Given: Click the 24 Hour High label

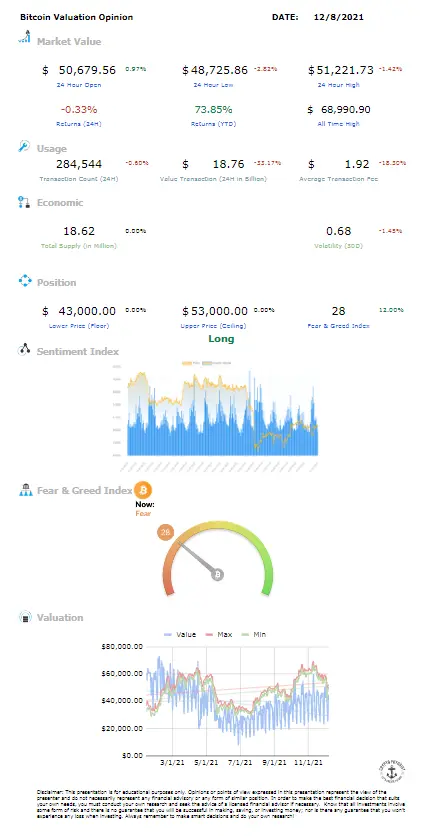Looking at the screenshot, I should point(338,85).
